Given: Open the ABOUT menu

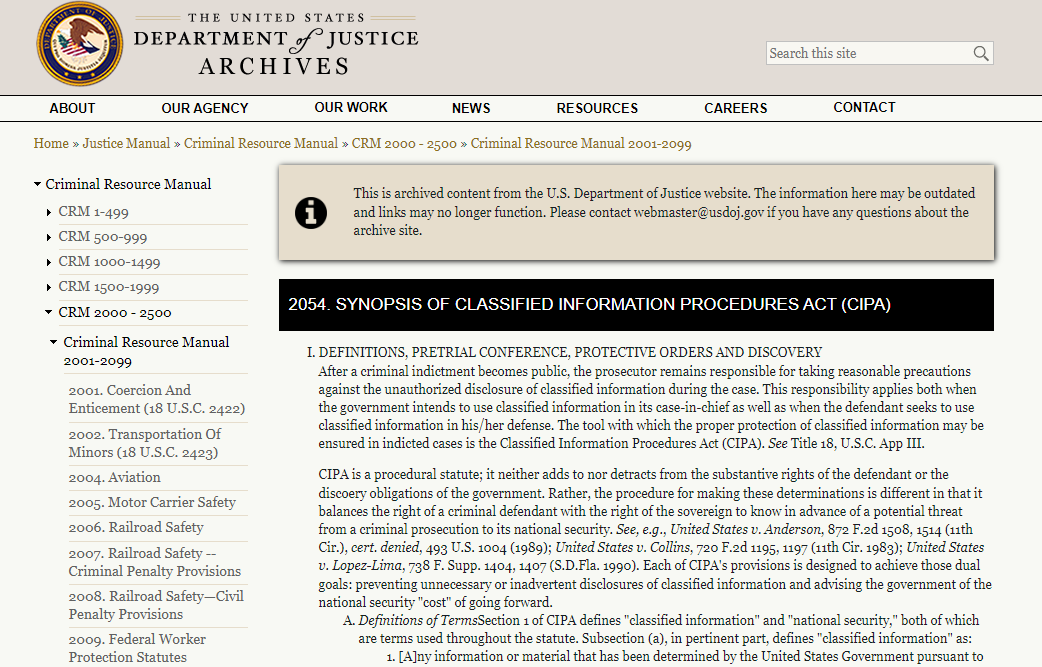Looking at the screenshot, I should [72, 108].
